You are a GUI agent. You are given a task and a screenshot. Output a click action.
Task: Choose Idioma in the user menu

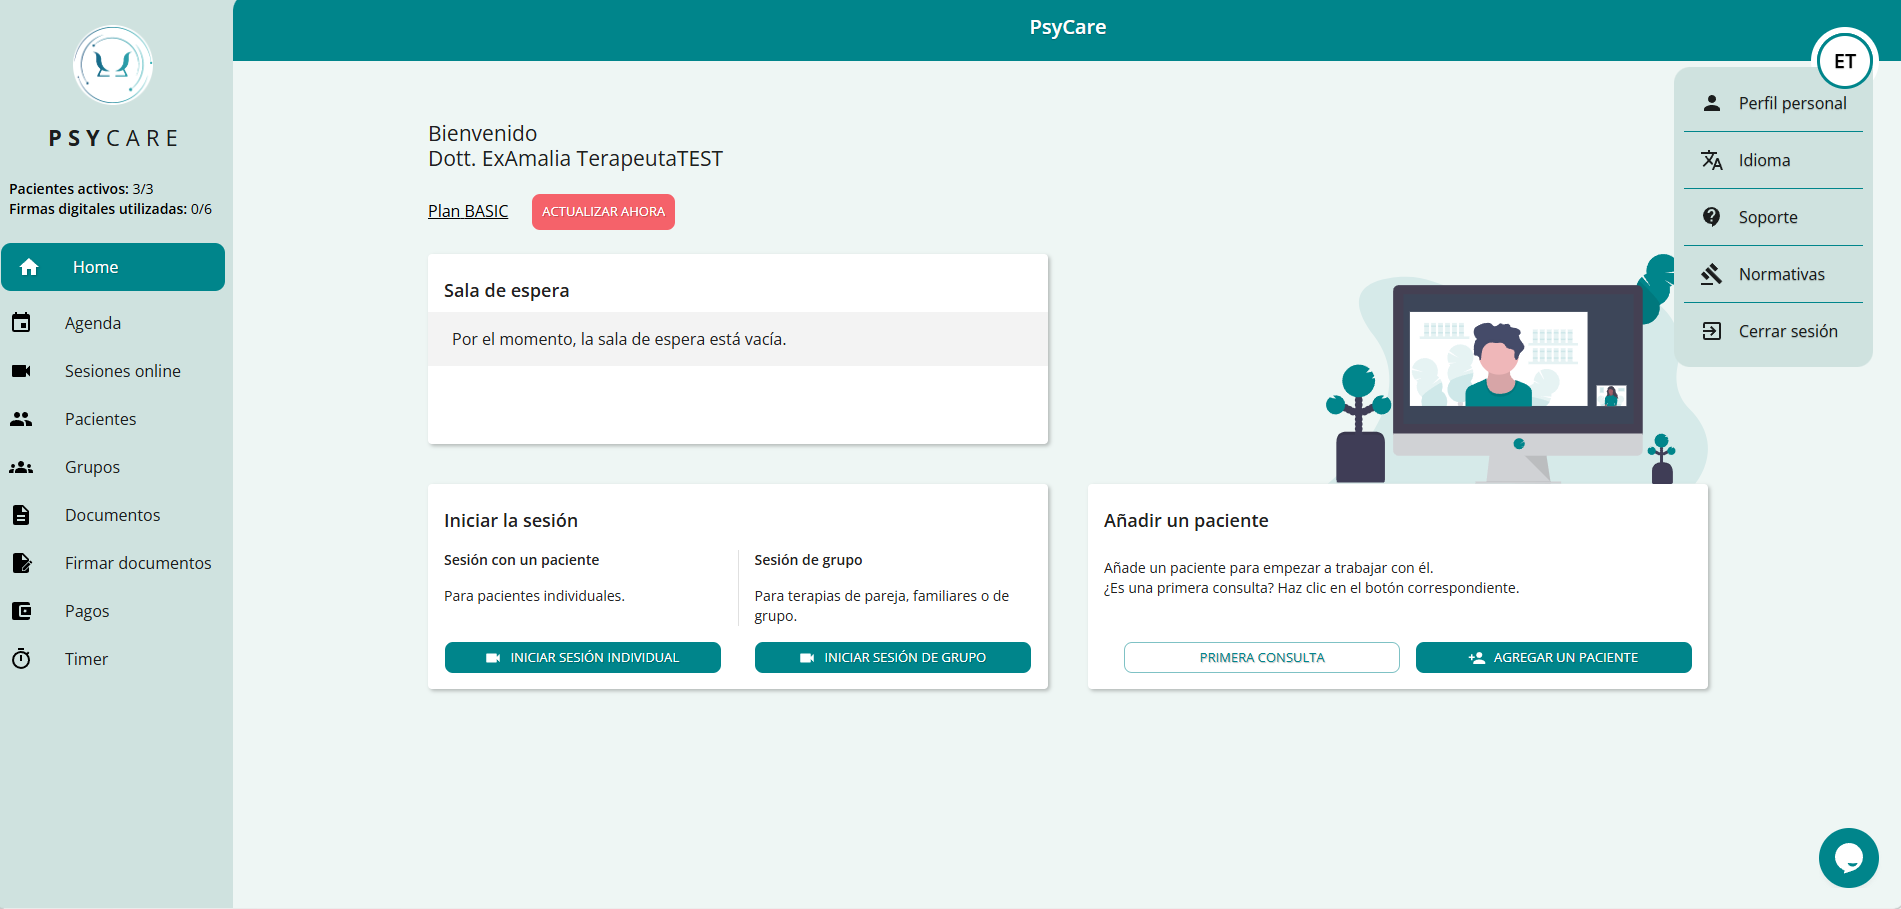1773,160
